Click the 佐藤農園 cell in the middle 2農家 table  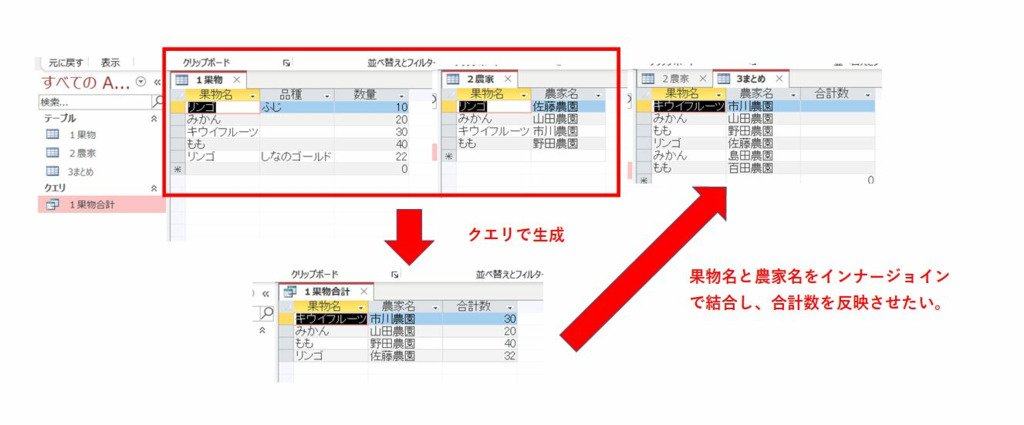568,107
